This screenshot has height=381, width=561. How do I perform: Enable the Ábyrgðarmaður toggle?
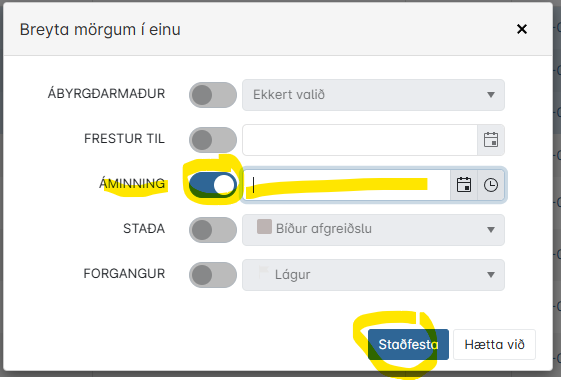pos(213,95)
